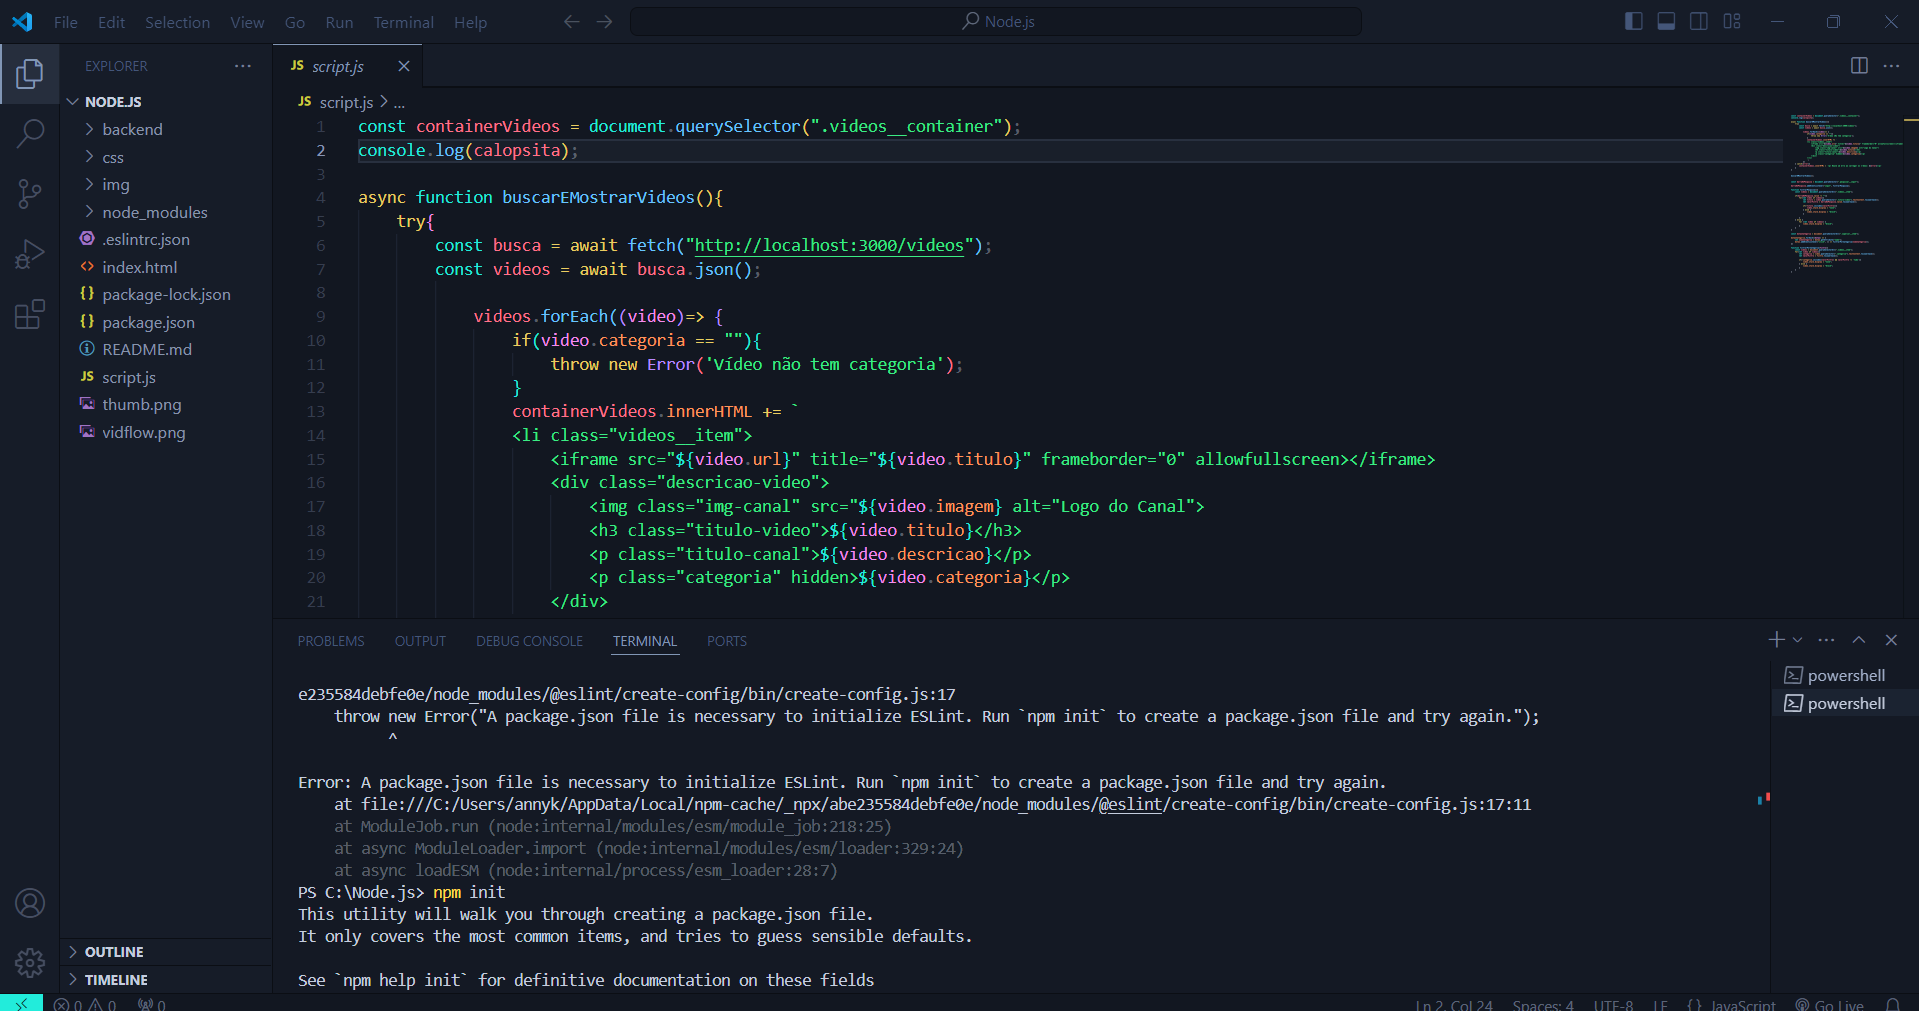This screenshot has width=1919, height=1011.
Task: Open the Manage gear icon
Action: (x=30, y=963)
